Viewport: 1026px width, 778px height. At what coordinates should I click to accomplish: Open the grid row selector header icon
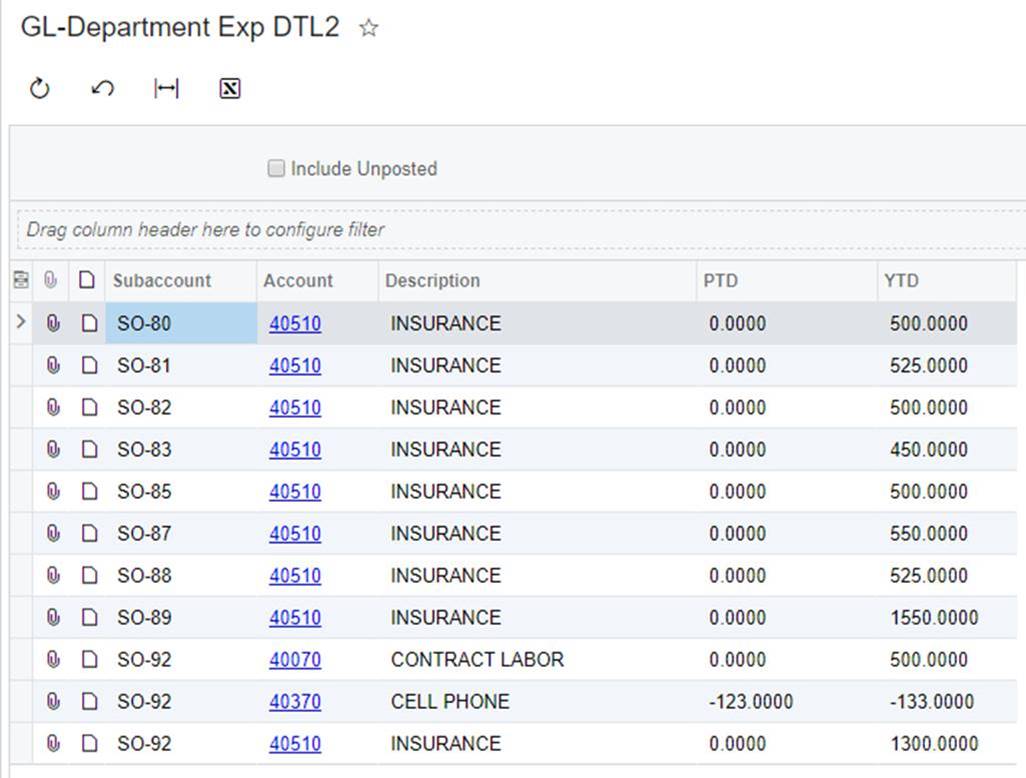pyautogui.click(x=21, y=280)
